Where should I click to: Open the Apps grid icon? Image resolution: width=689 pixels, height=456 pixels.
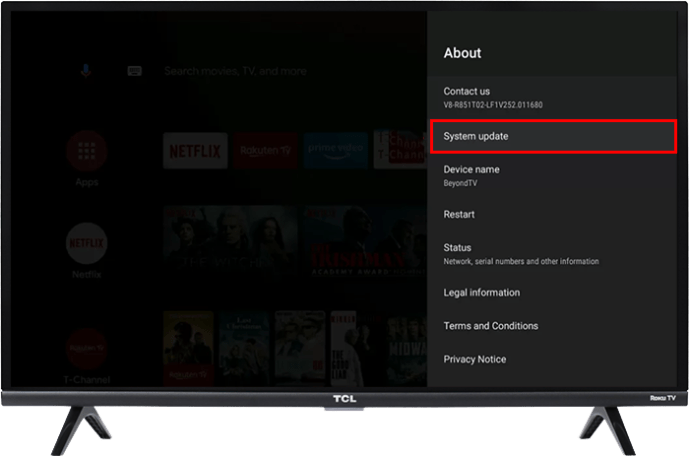[x=87, y=151]
